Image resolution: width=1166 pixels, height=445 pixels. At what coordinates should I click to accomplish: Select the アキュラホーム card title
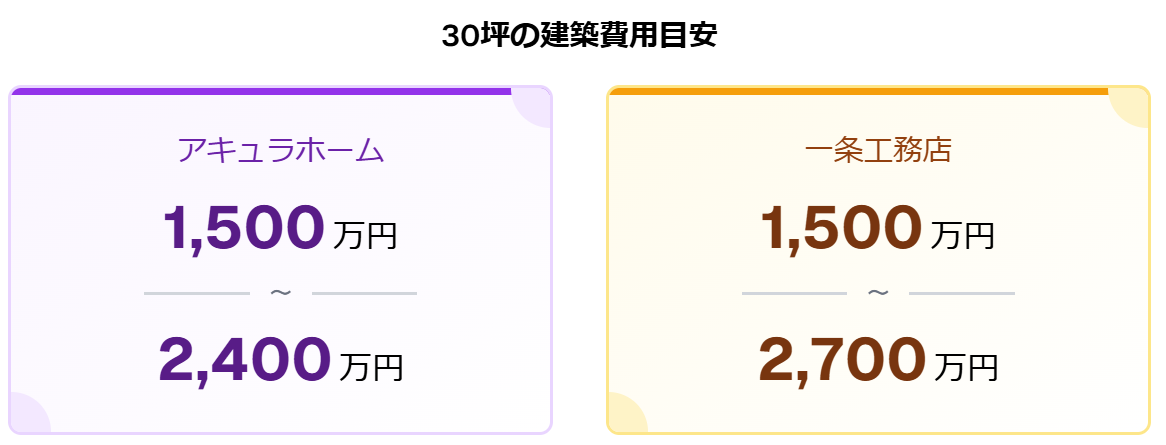click(281, 150)
